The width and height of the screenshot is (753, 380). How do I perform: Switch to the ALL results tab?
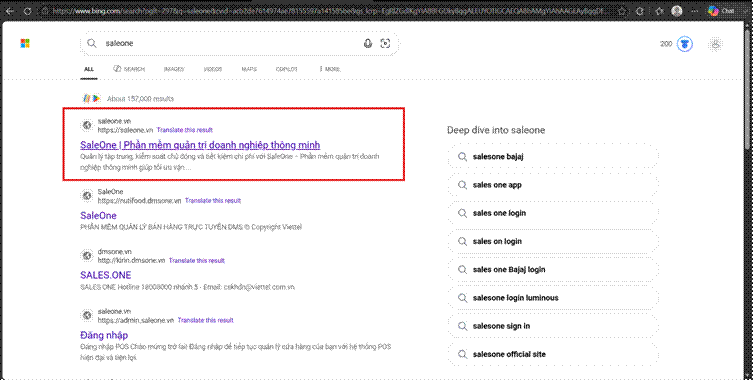pos(89,69)
